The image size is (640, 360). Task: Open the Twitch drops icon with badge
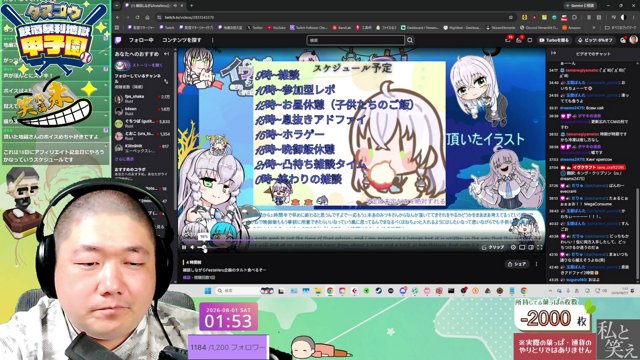coord(519,40)
